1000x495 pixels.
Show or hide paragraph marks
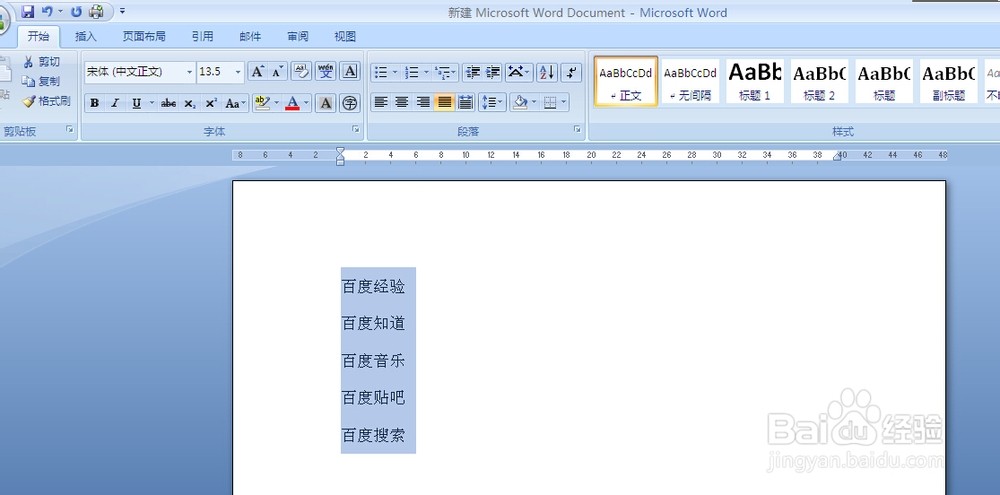pos(571,72)
